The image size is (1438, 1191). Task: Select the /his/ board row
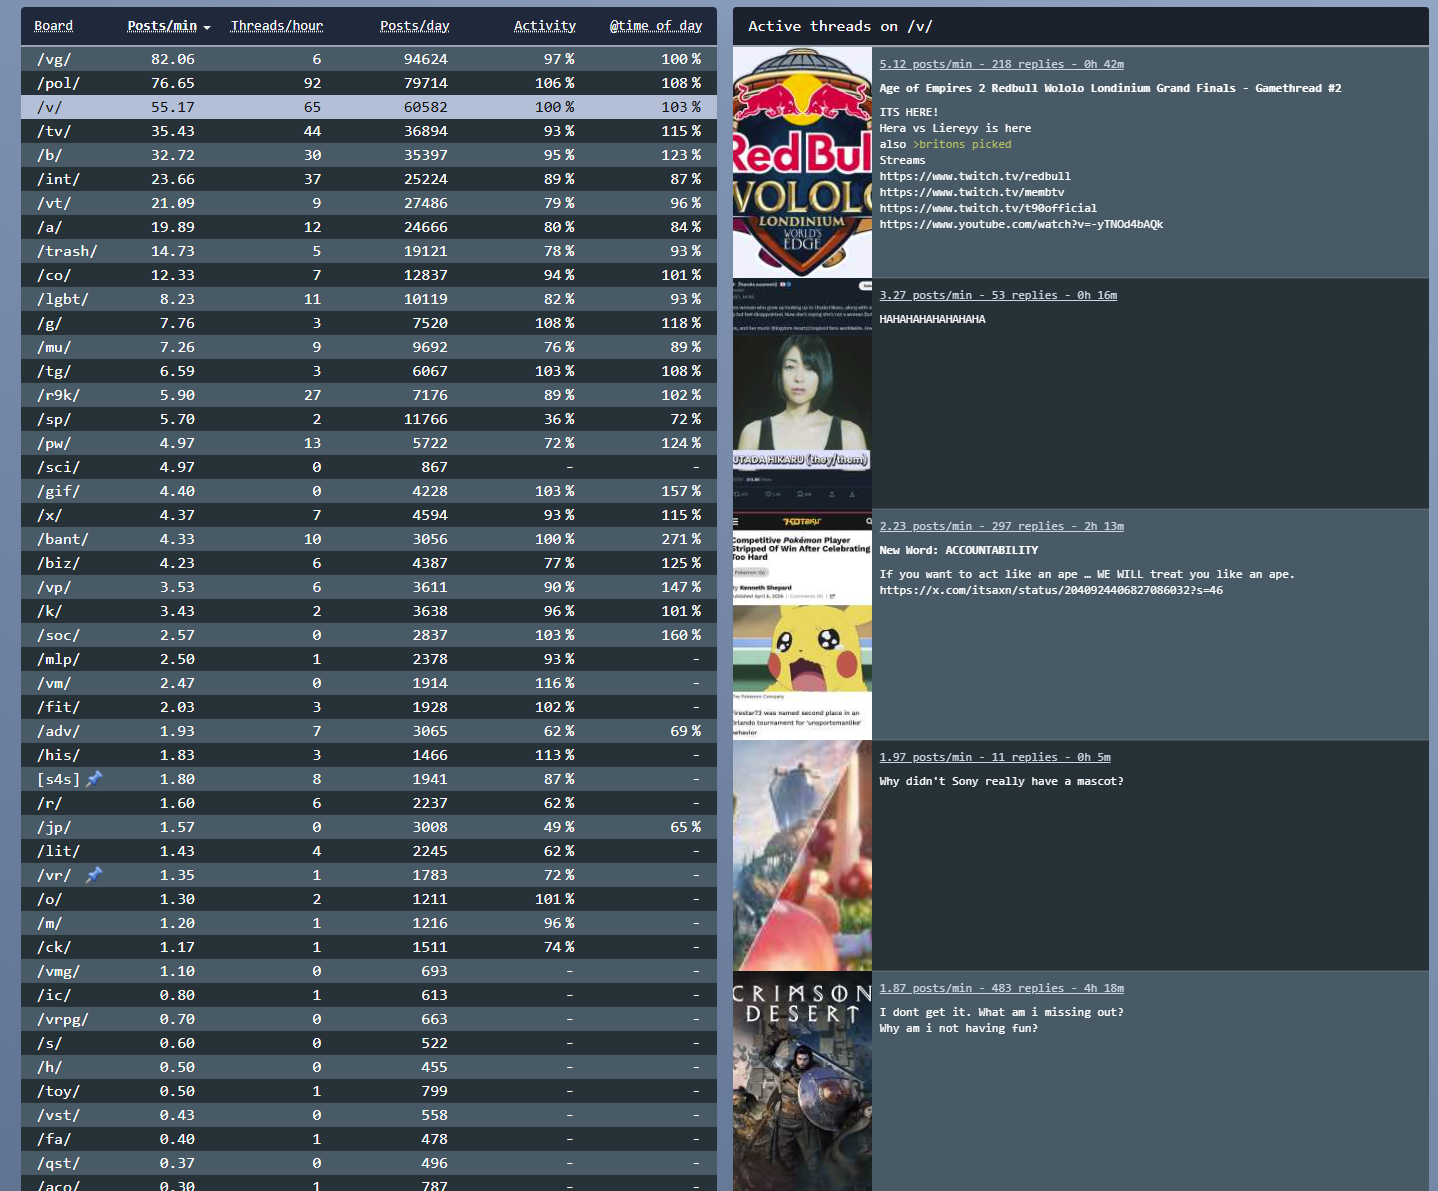click(369, 755)
